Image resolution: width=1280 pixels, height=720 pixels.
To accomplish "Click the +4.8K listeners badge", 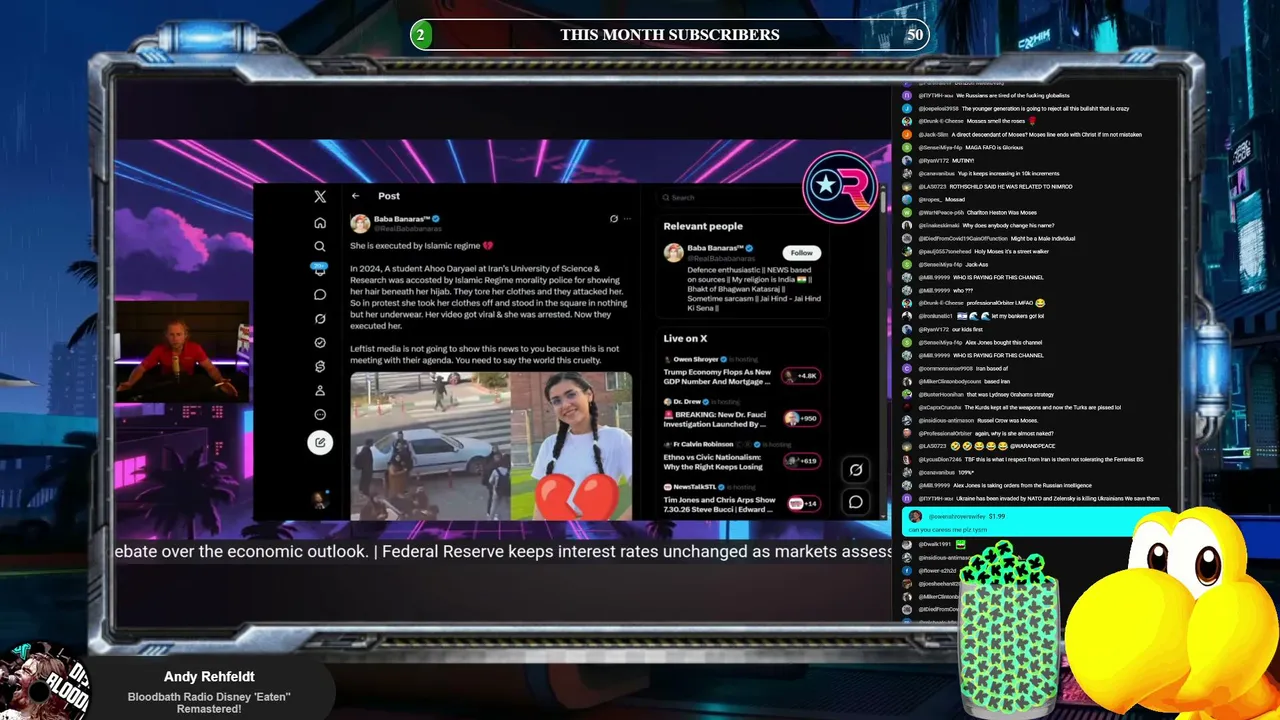I will [801, 376].
